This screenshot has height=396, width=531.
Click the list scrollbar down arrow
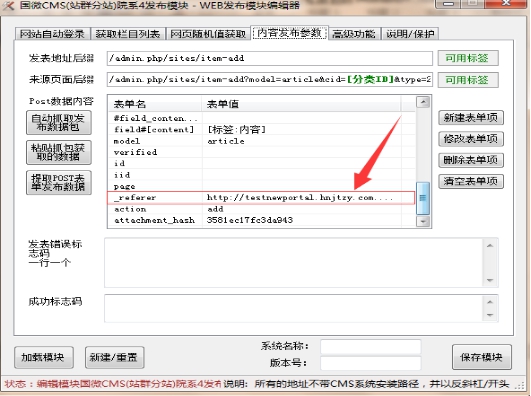pyautogui.click(x=423, y=221)
